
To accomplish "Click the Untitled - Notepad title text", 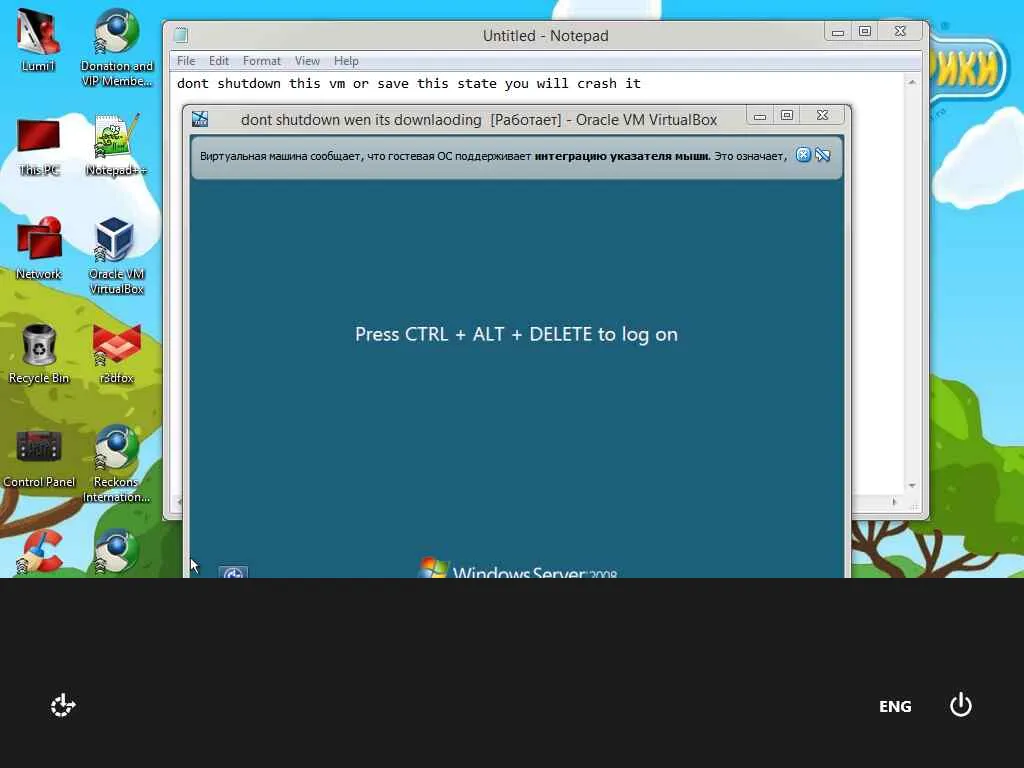I will tap(545, 35).
